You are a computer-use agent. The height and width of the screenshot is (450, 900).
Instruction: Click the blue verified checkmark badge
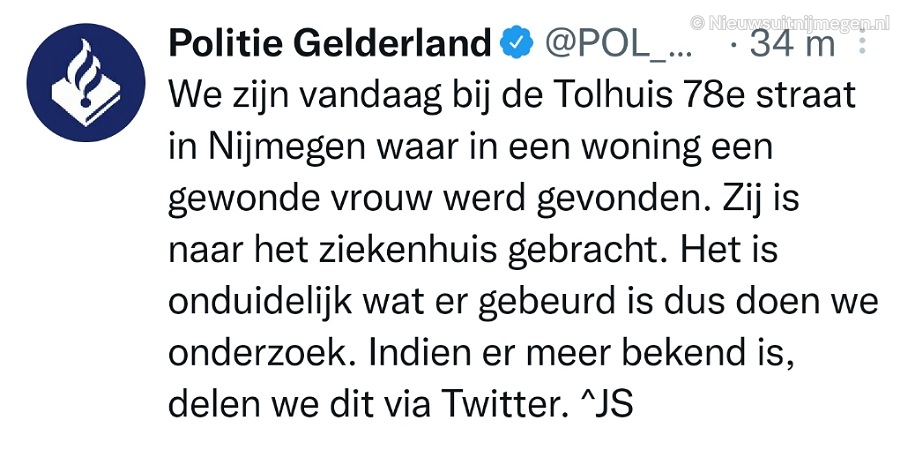click(x=518, y=44)
